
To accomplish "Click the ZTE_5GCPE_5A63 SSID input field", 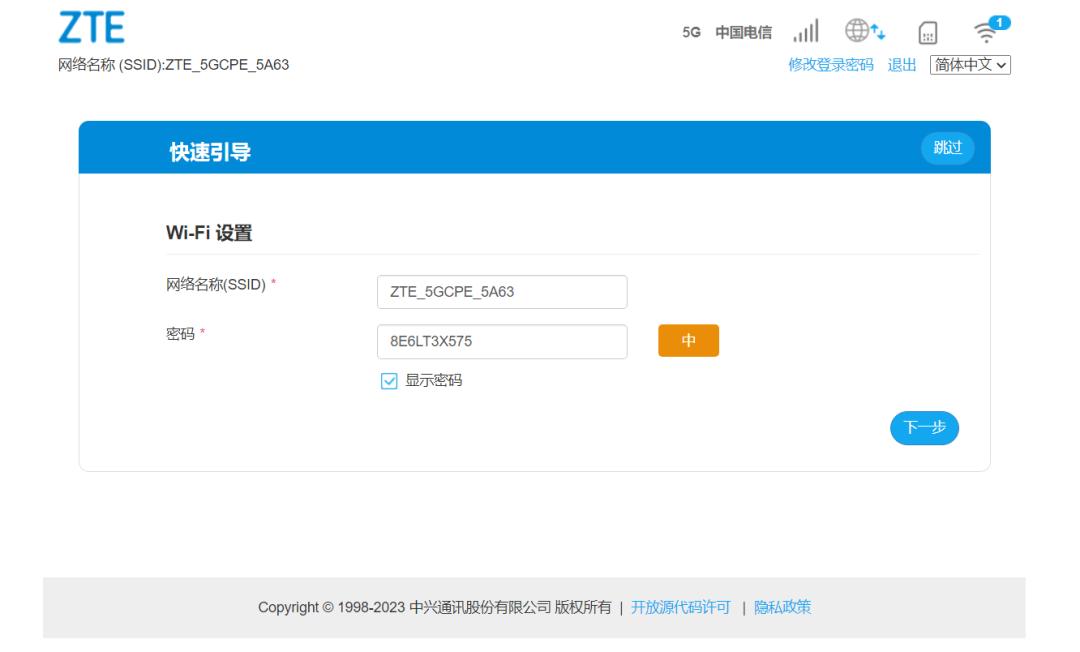I will [x=501, y=292].
